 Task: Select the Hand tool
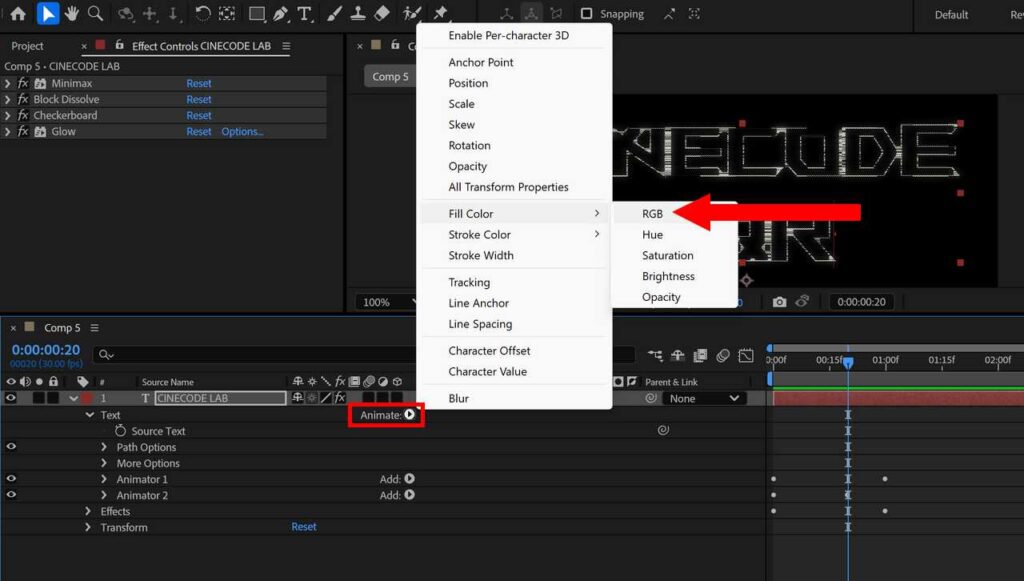click(72, 14)
